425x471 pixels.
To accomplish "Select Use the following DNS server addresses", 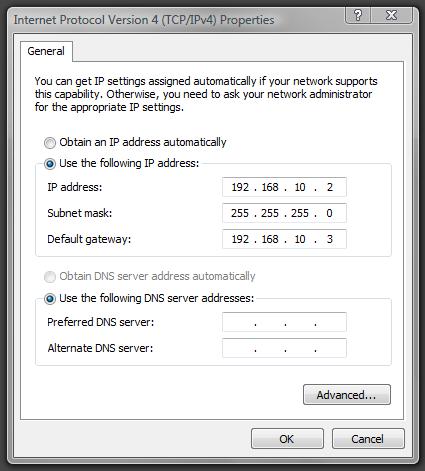I will tap(50, 299).
